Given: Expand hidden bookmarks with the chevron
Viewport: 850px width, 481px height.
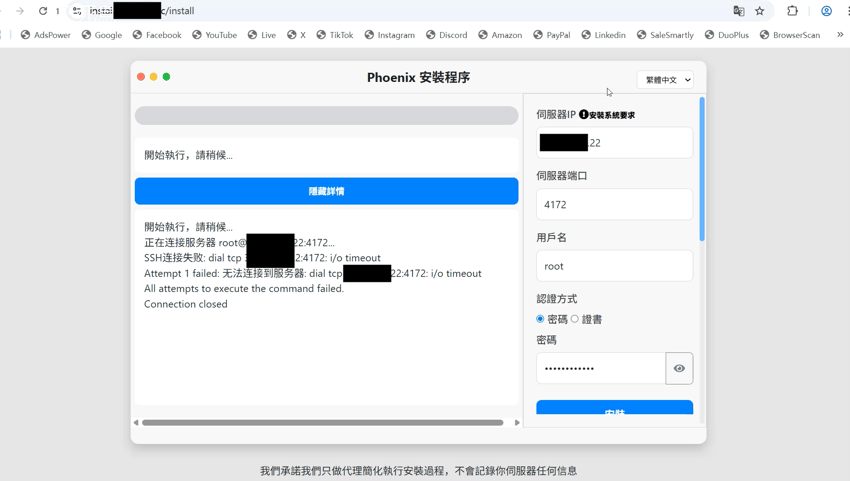Looking at the screenshot, I should (x=840, y=35).
